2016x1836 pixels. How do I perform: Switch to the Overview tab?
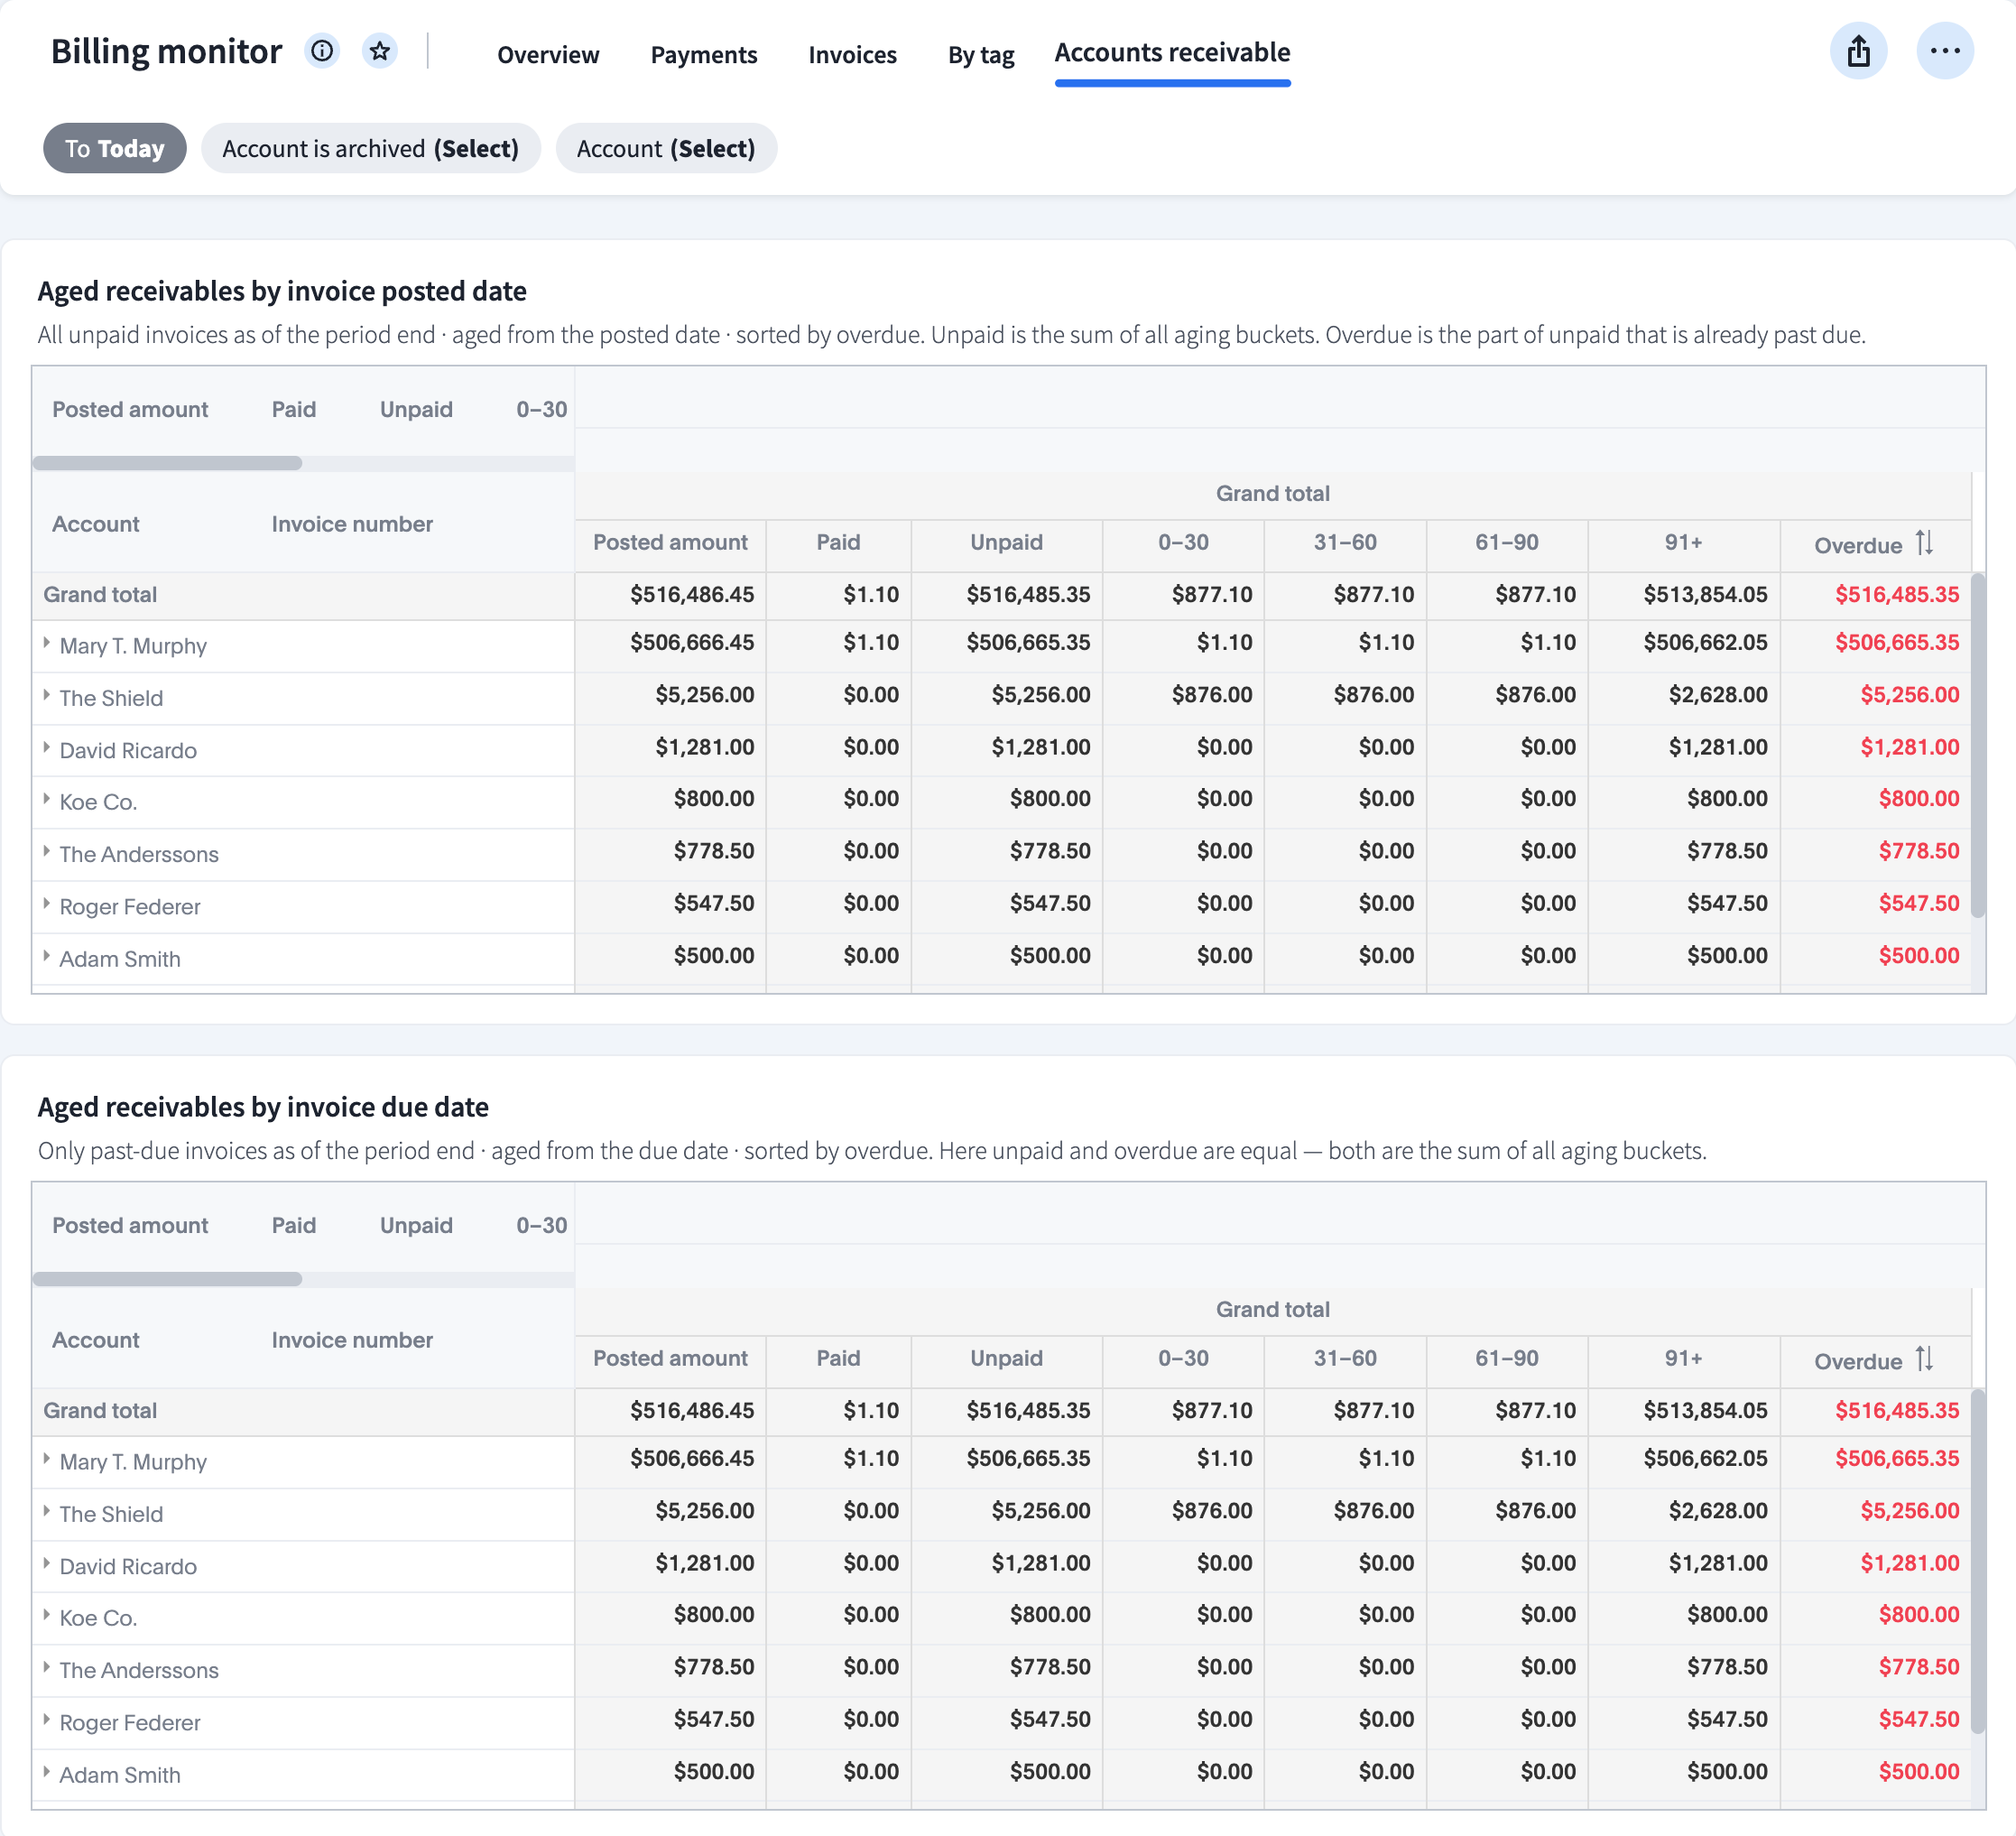pyautogui.click(x=548, y=54)
